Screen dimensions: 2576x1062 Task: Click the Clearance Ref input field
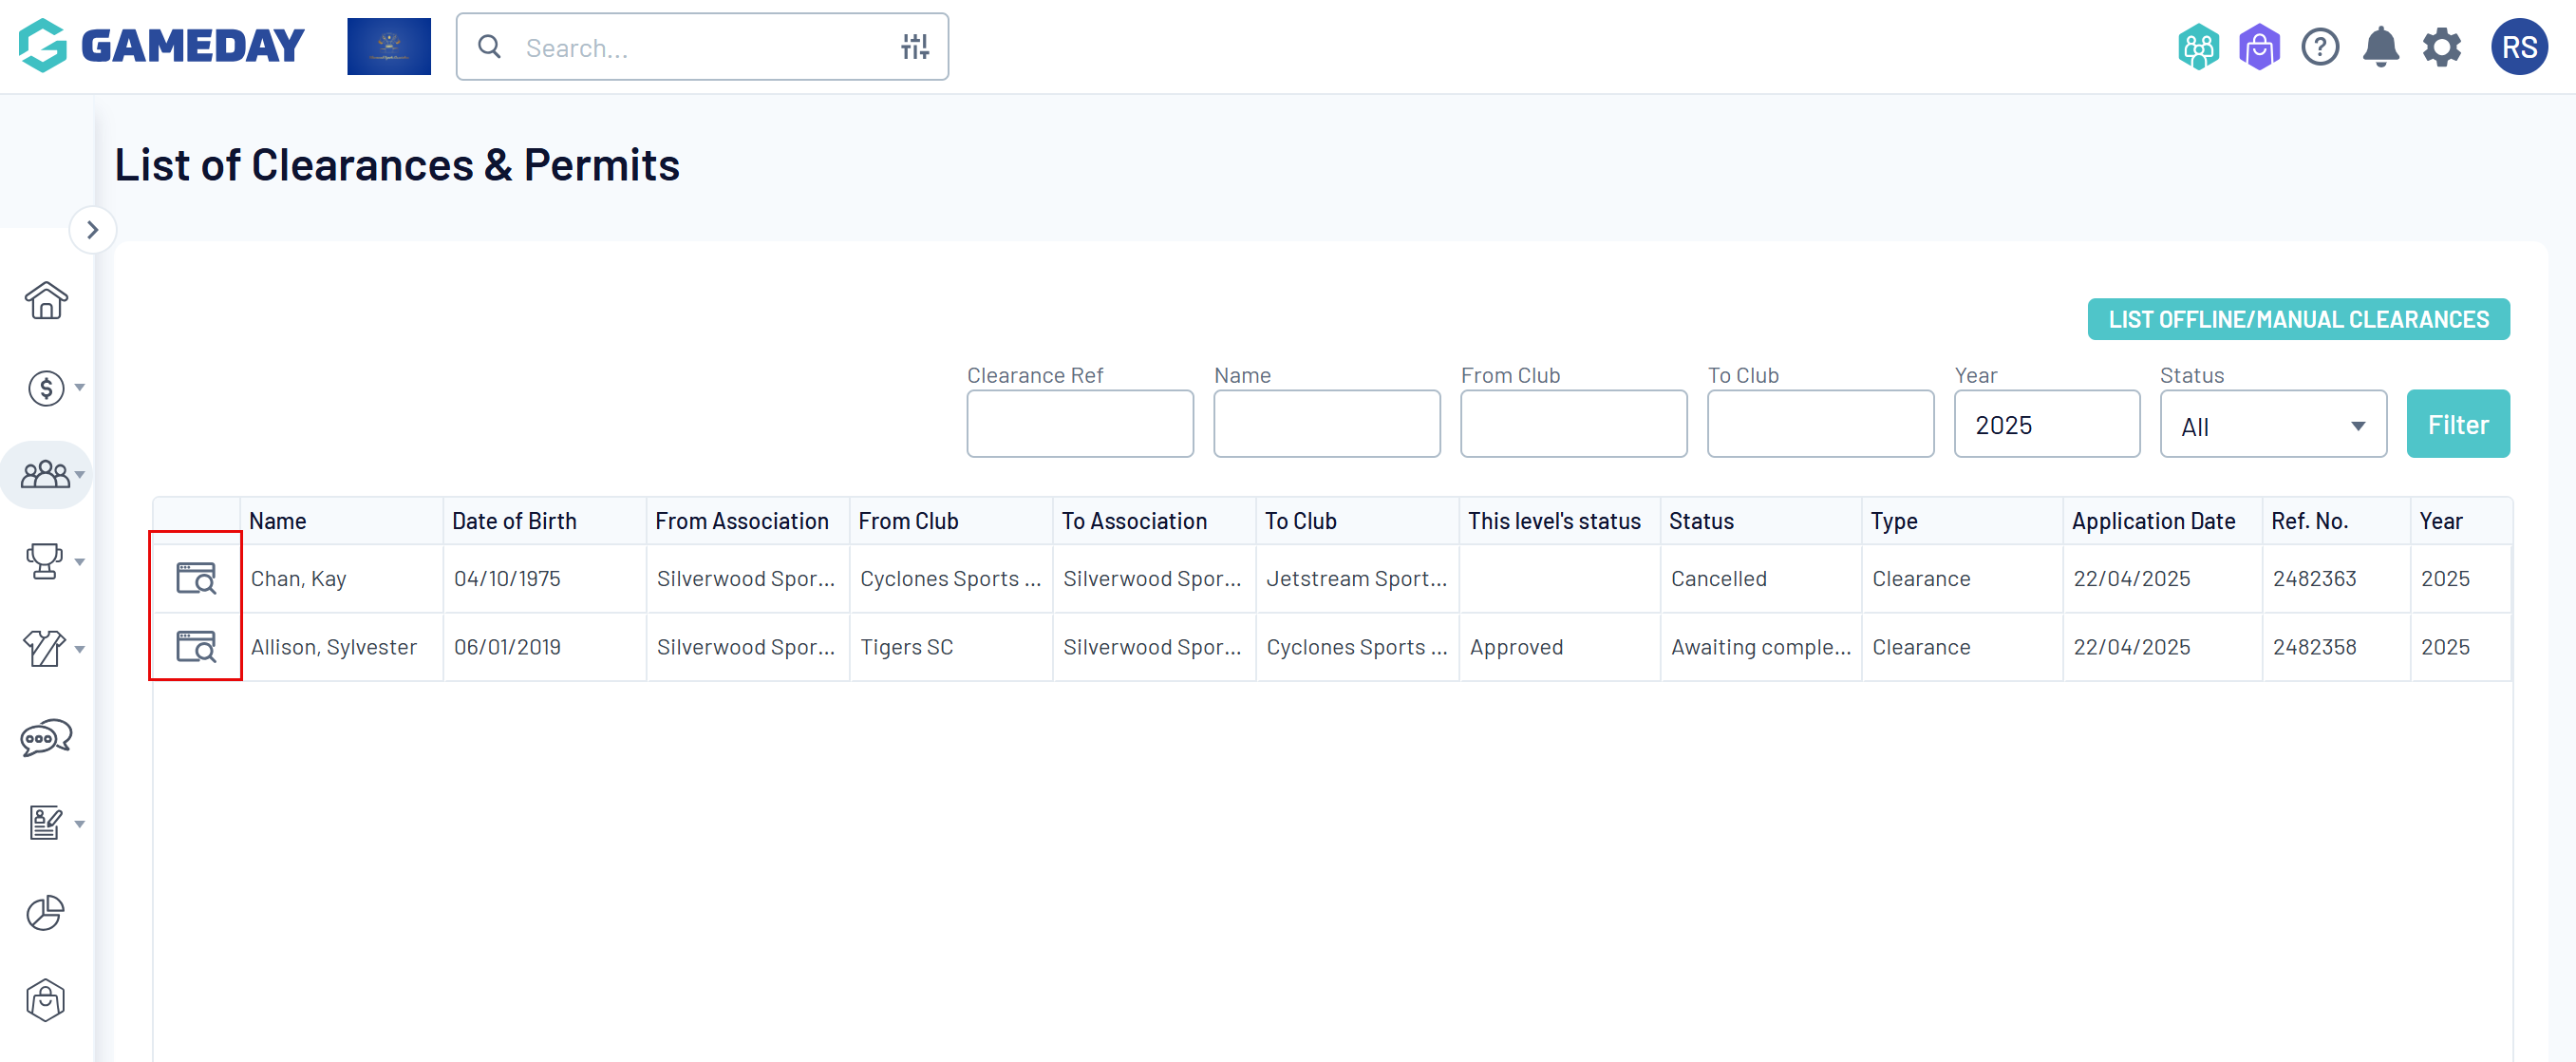pyautogui.click(x=1079, y=424)
